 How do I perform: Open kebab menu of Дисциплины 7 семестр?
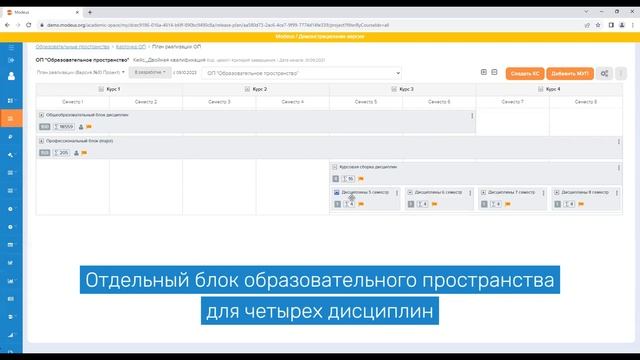543,193
